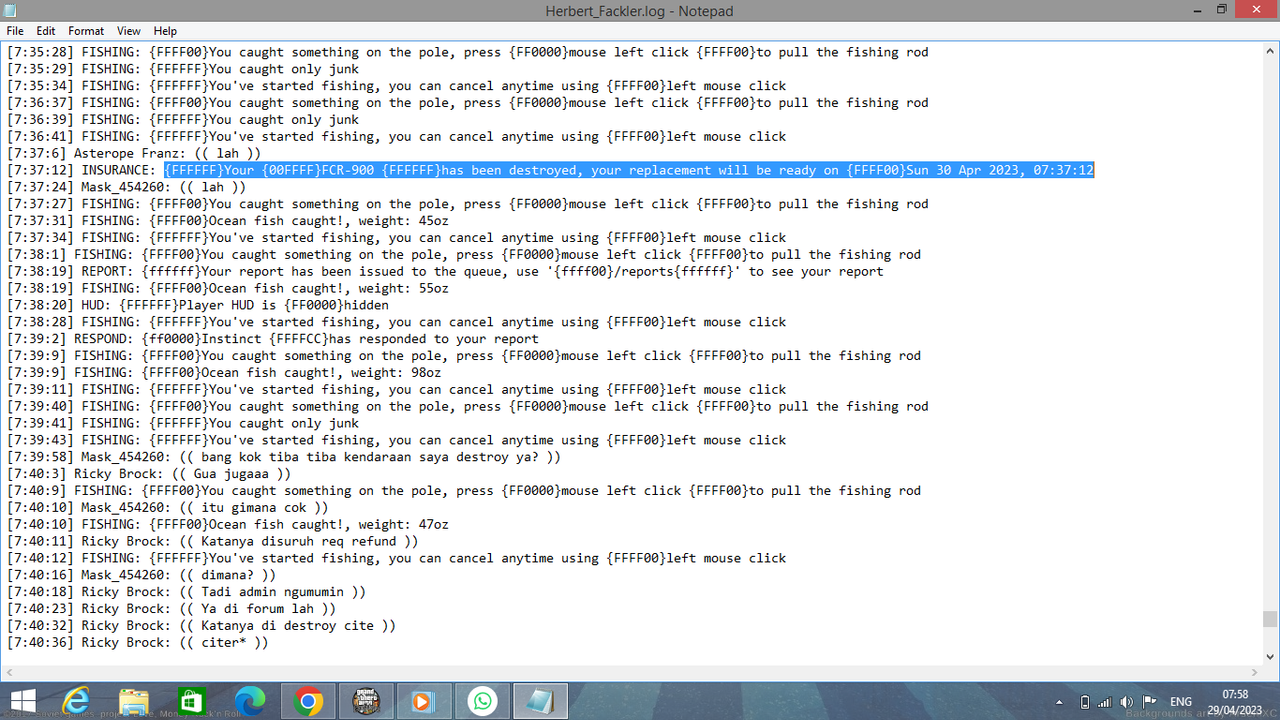
Task: Click the line 'Asterope Franz: (( lah ))'
Action: coord(134,153)
